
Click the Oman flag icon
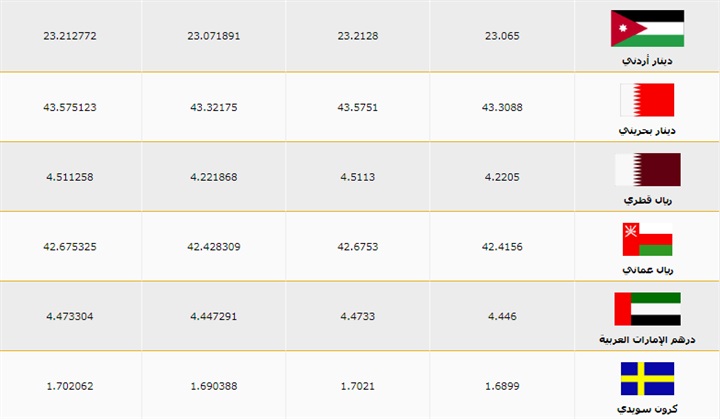click(647, 238)
